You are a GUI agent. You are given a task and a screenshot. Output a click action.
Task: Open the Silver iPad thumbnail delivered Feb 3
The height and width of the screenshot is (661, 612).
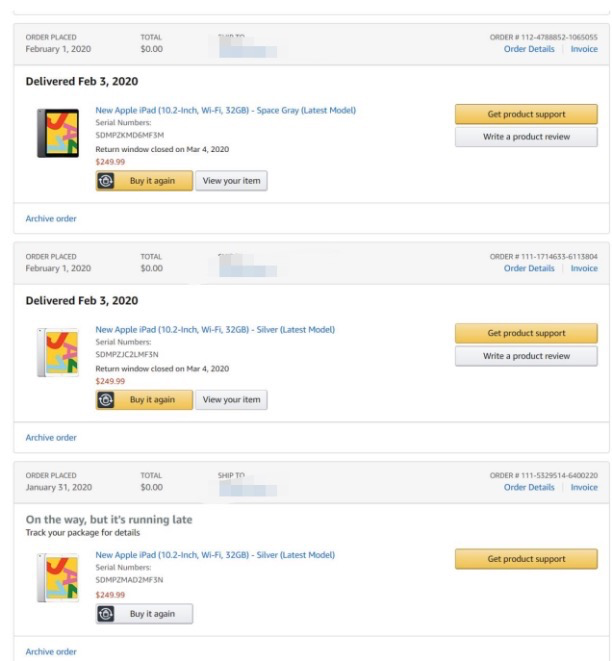coord(58,352)
